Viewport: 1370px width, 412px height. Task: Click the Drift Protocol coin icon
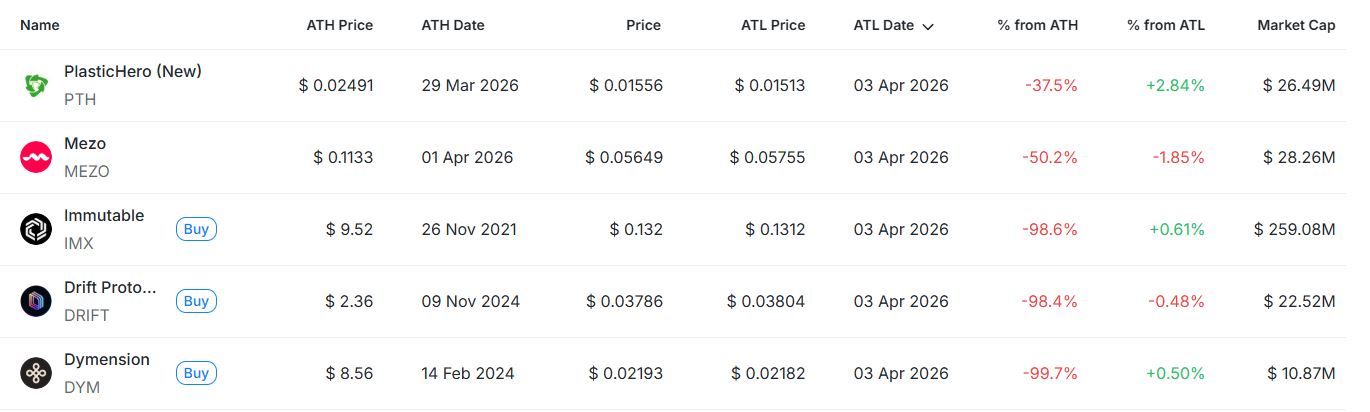click(36, 302)
